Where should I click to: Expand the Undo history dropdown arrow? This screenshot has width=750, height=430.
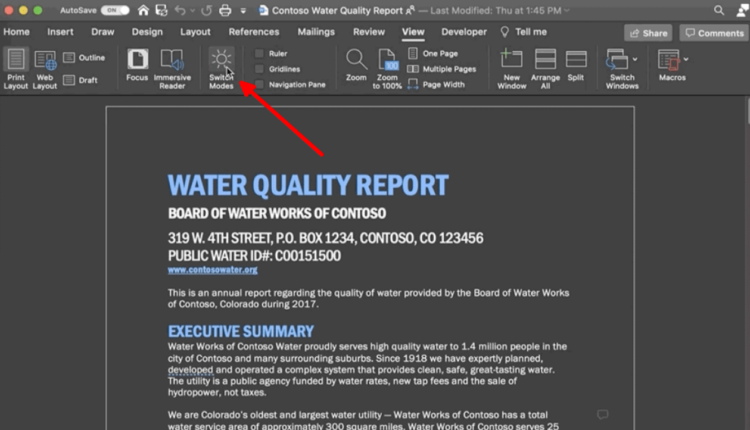(x=192, y=11)
